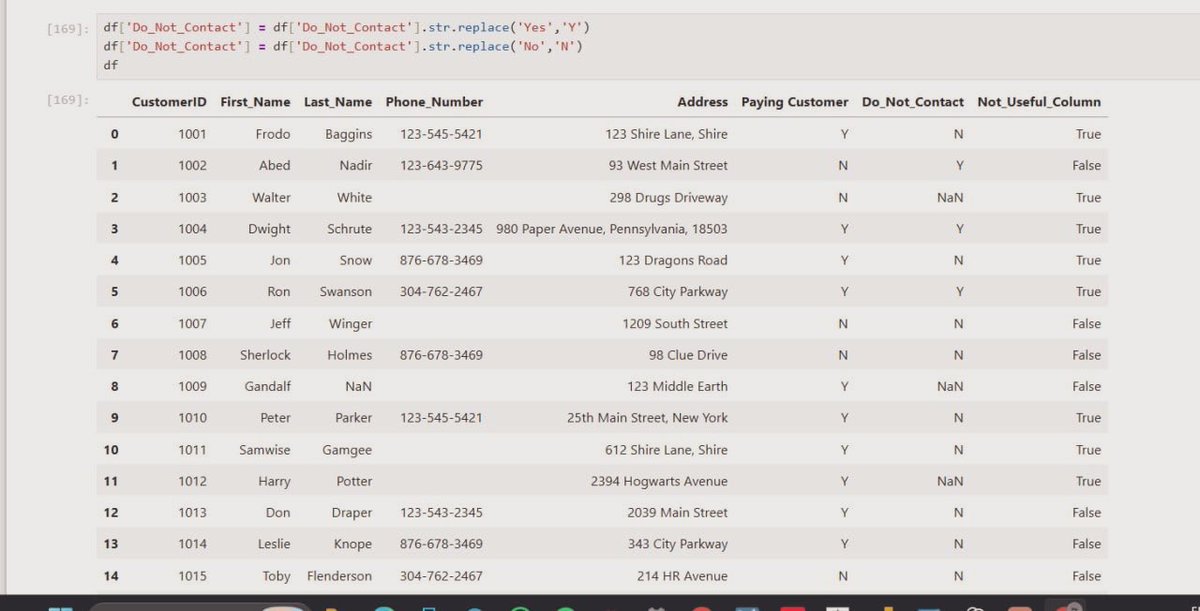Viewport: 1200px width, 611px height.
Task: Select the last name Schrute
Action: pos(349,229)
